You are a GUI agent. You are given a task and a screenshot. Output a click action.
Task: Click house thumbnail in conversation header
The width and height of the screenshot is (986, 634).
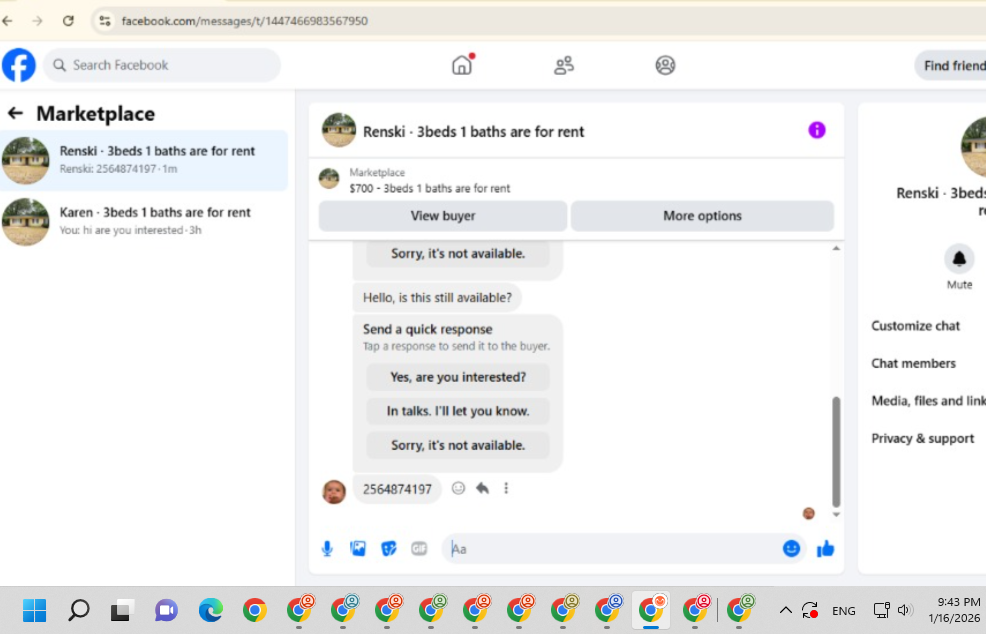tap(339, 130)
